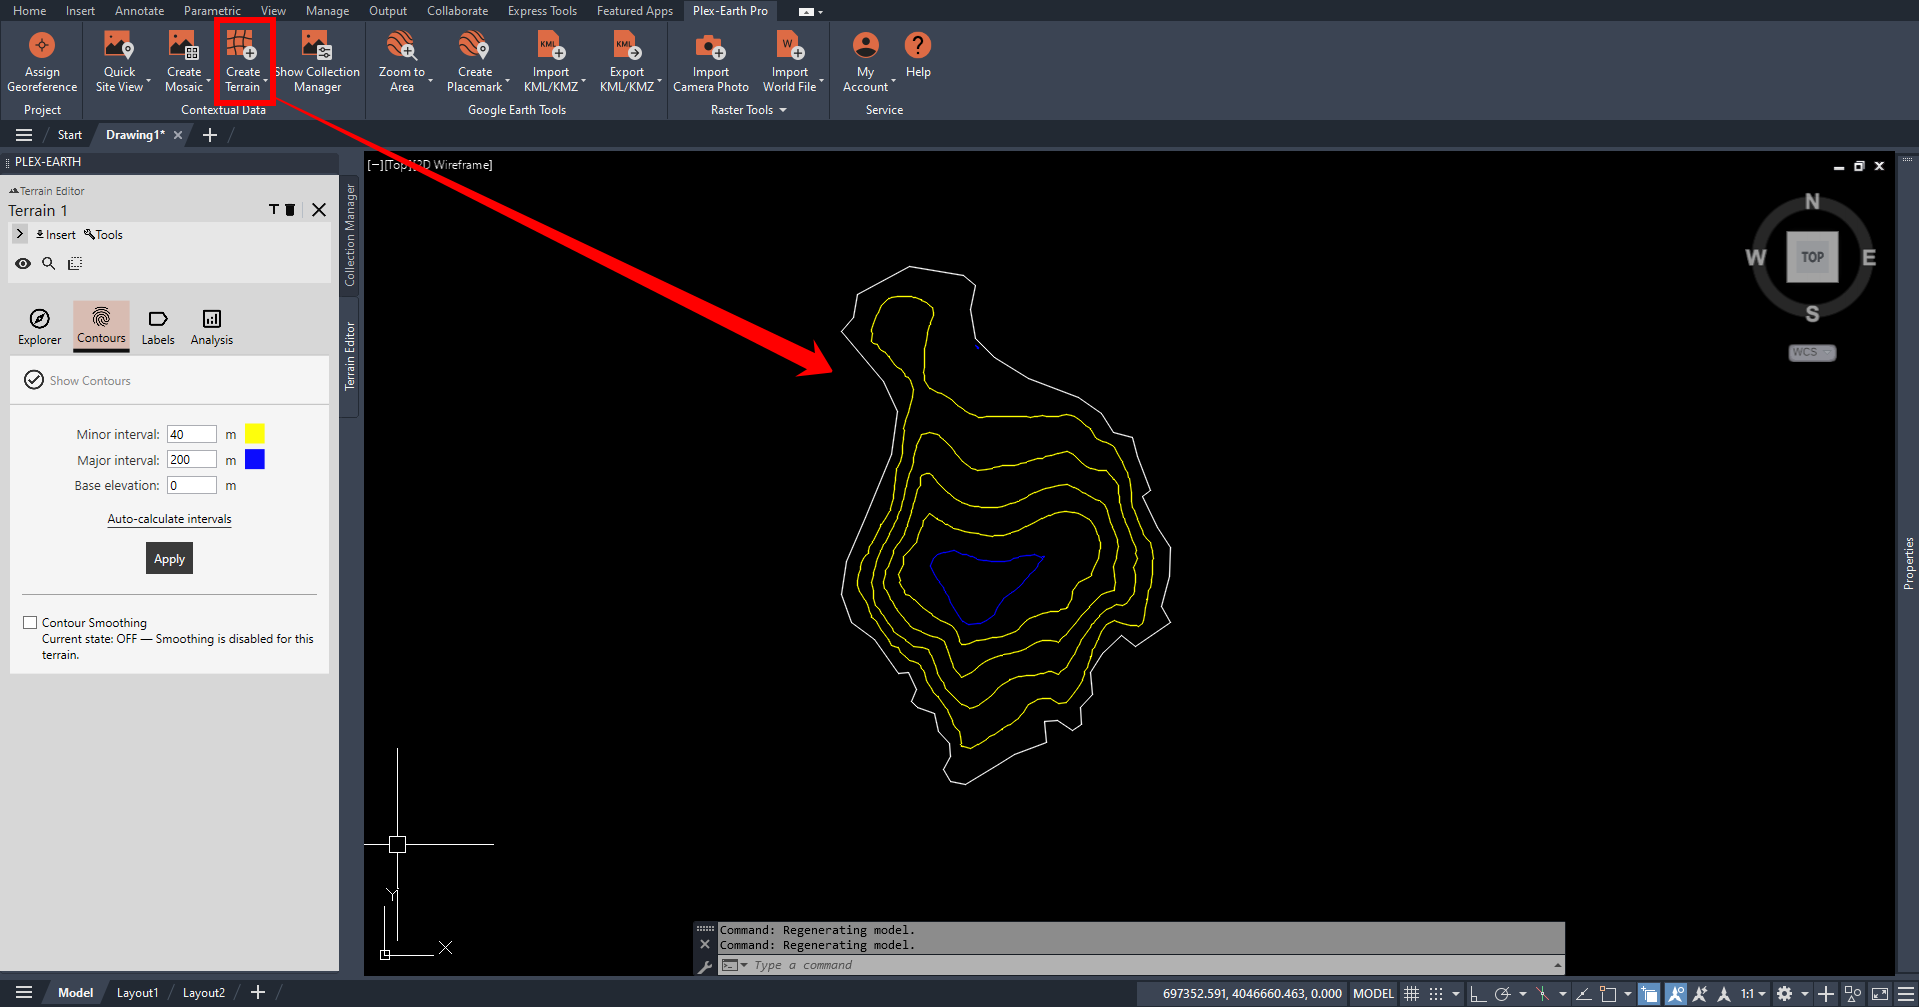Open the Explorer view in Terrain Editor
This screenshot has width=1919, height=1007.
tap(39, 326)
